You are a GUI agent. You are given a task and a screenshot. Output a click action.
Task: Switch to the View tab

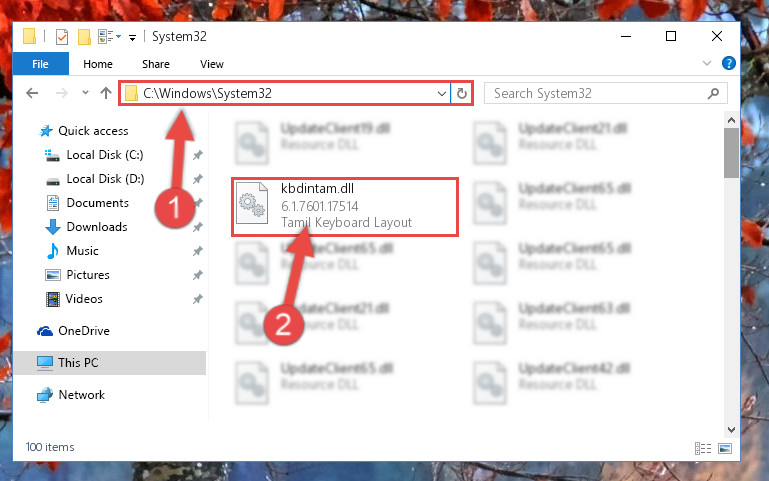click(212, 64)
